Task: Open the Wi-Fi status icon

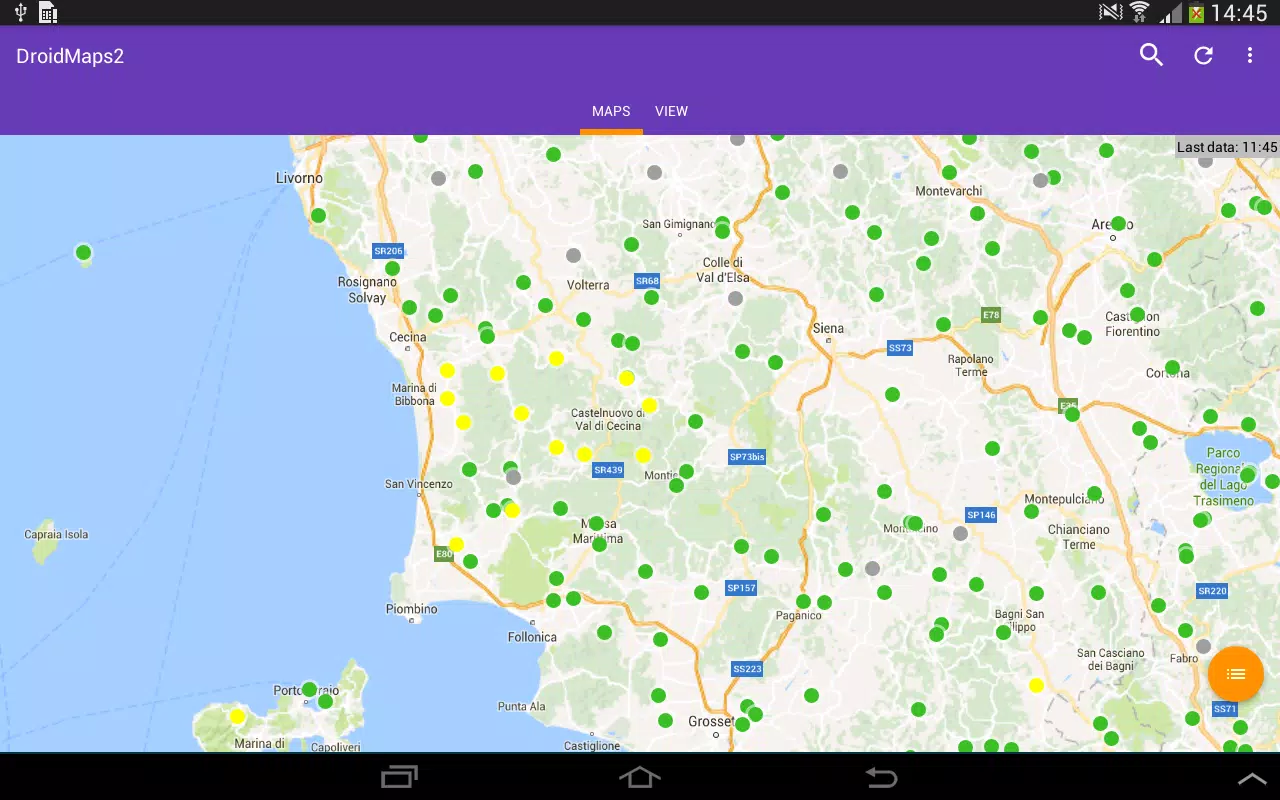Action: [1139, 13]
